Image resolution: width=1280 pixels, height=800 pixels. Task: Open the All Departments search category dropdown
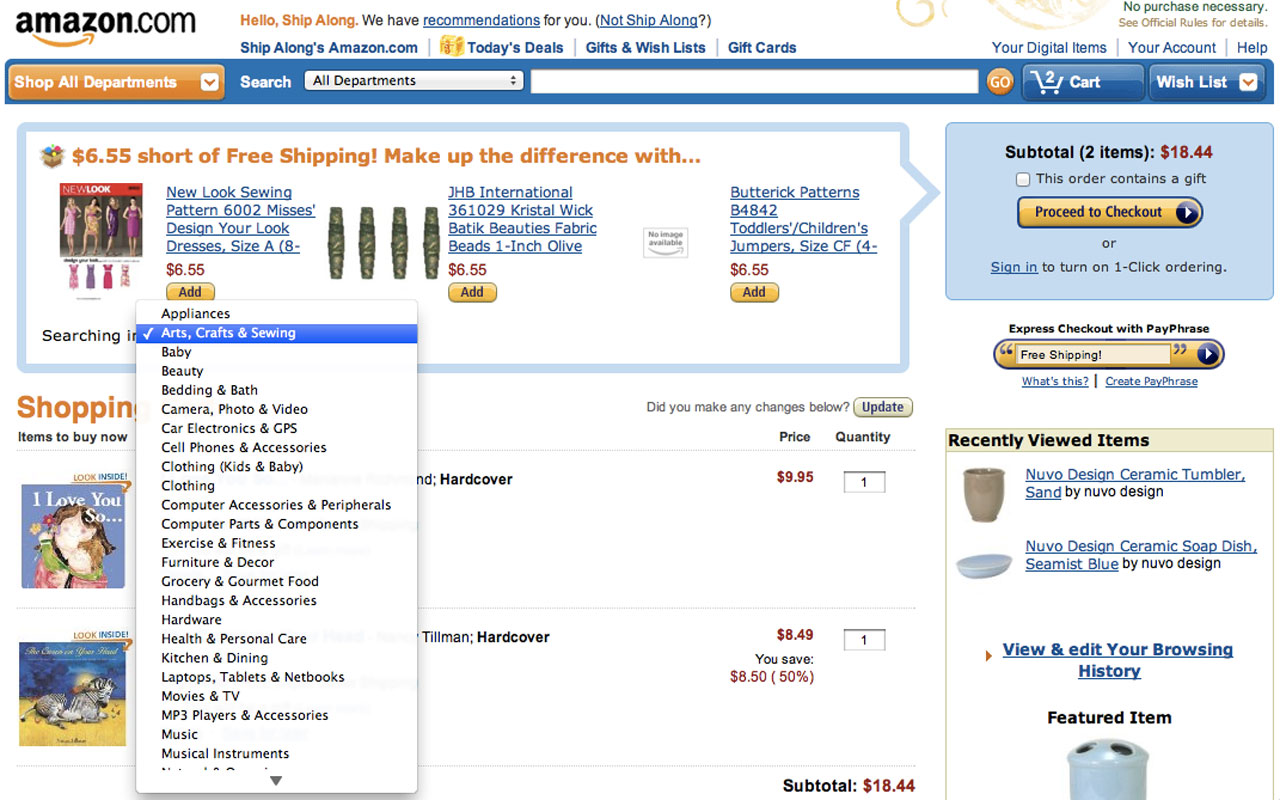click(x=414, y=81)
